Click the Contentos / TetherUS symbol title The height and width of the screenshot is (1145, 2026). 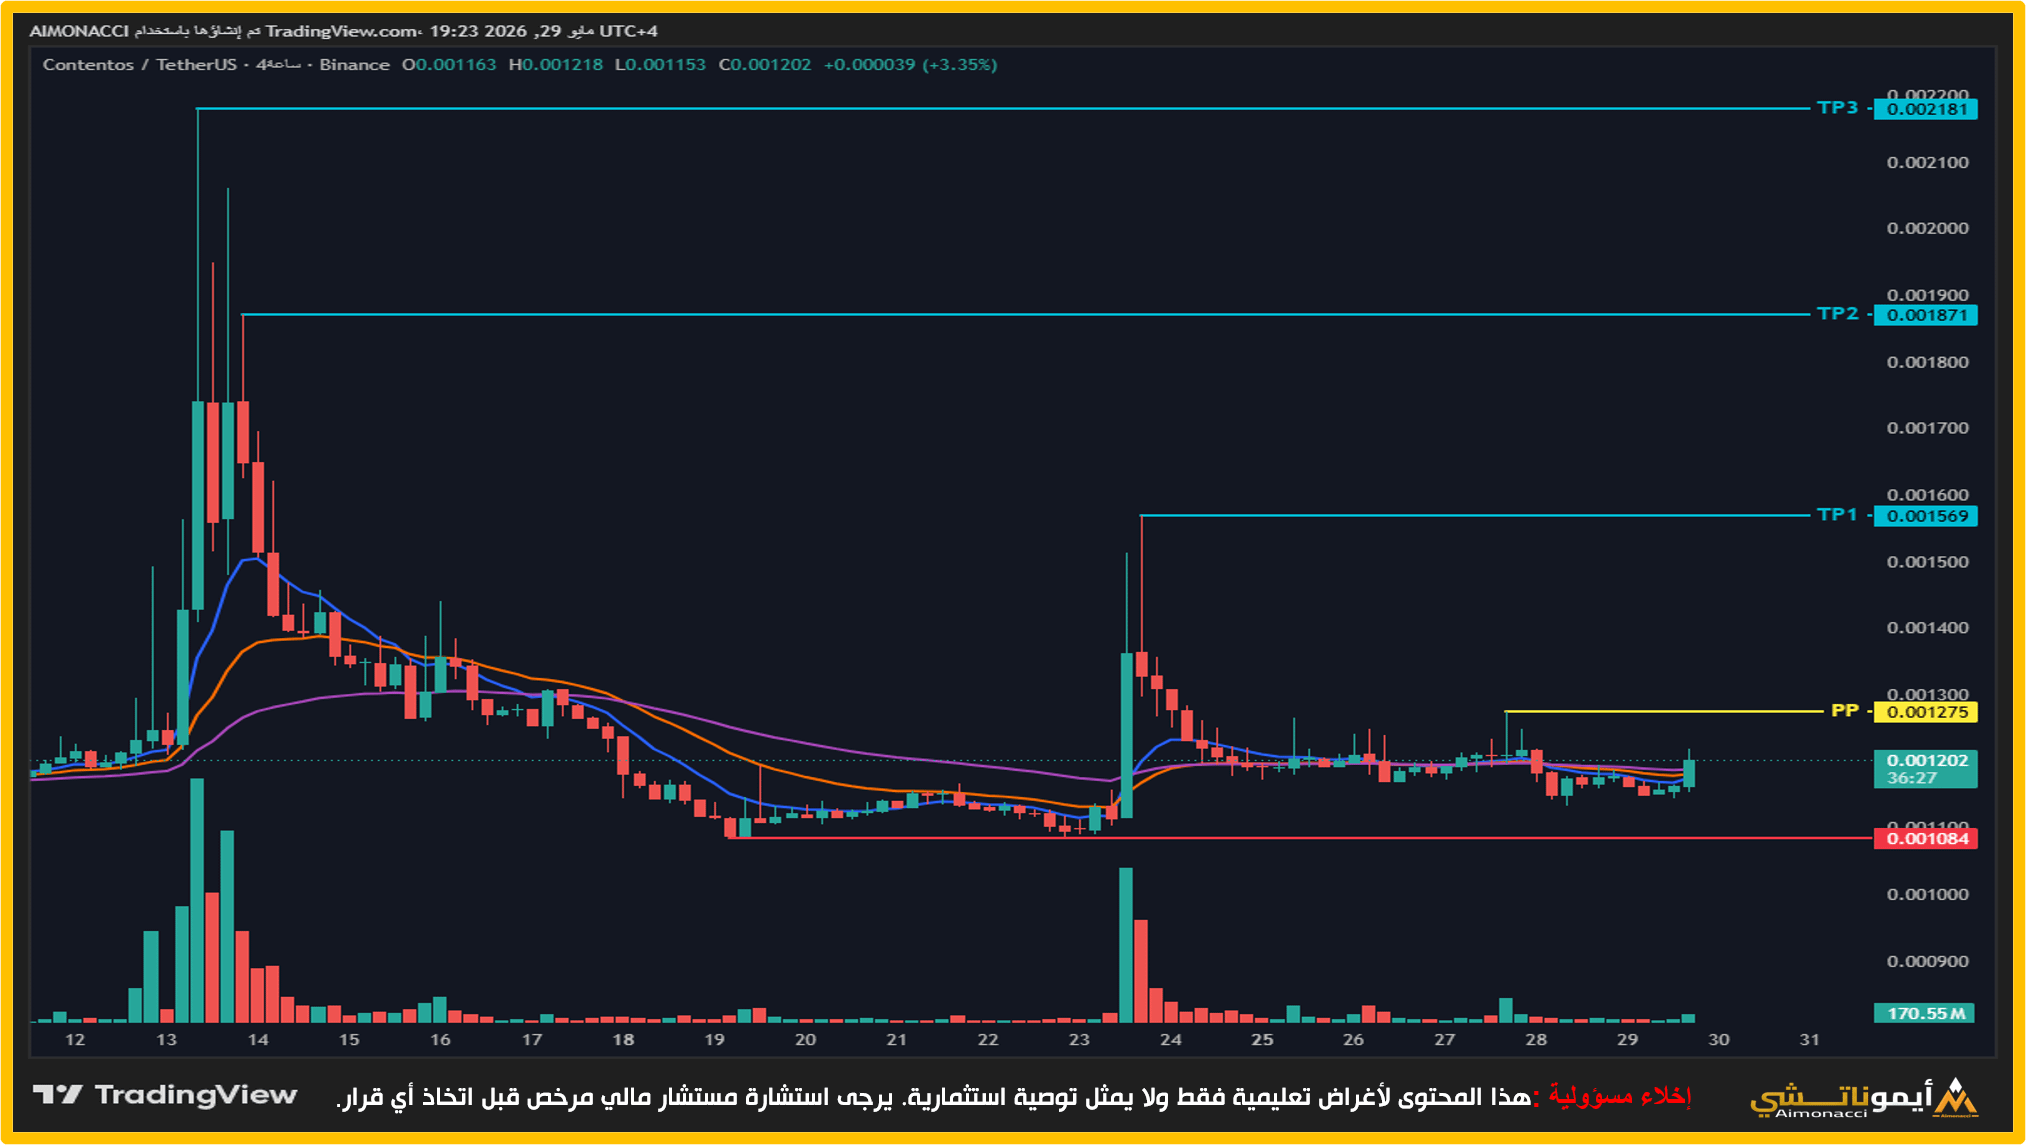pyautogui.click(x=140, y=65)
